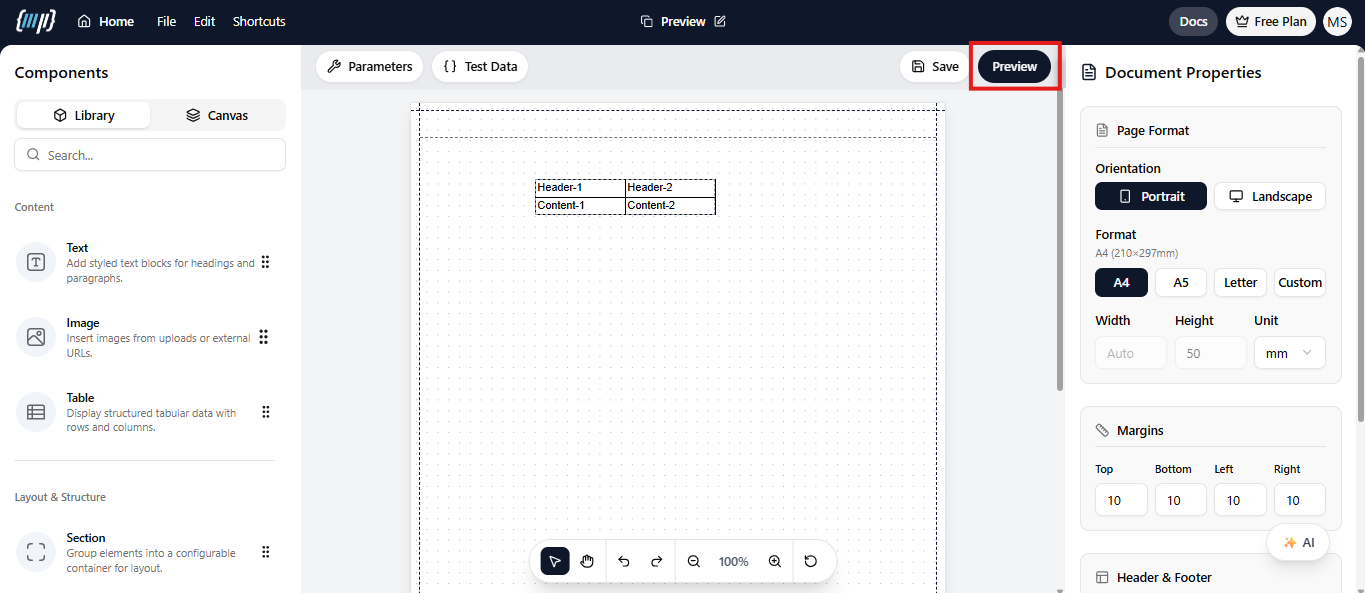Focus the component search field

point(150,155)
